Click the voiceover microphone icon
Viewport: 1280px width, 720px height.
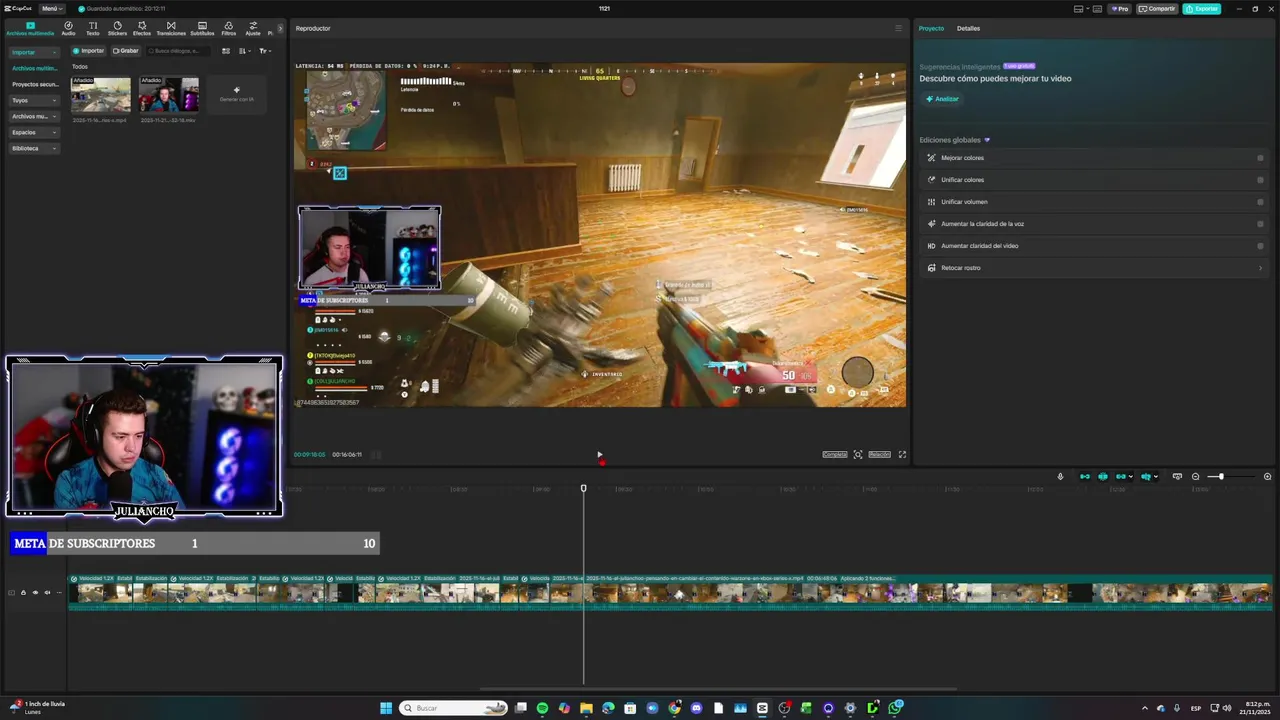tap(1060, 476)
